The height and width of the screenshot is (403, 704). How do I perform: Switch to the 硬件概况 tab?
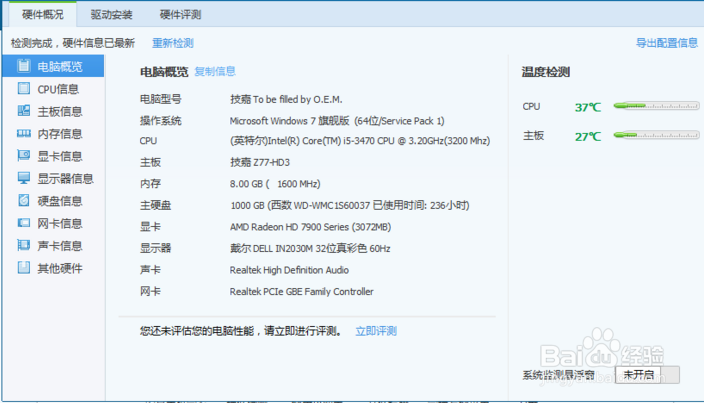(43, 14)
